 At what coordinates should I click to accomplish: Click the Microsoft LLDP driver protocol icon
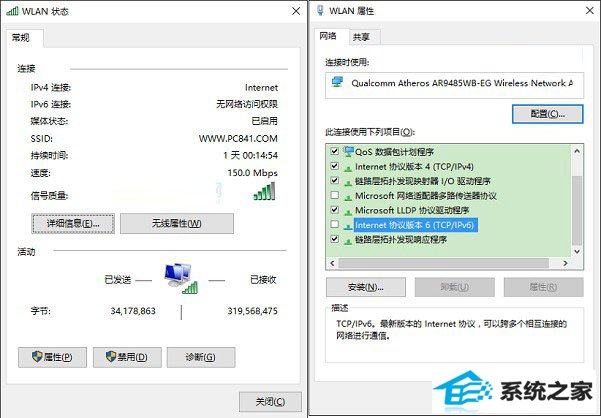coord(348,211)
